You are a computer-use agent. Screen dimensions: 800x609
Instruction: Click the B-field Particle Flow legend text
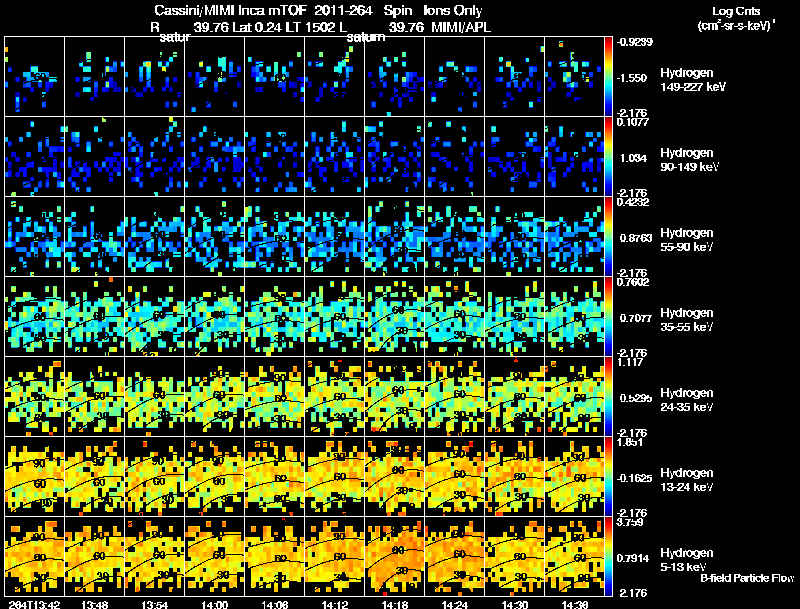[x=747, y=578]
